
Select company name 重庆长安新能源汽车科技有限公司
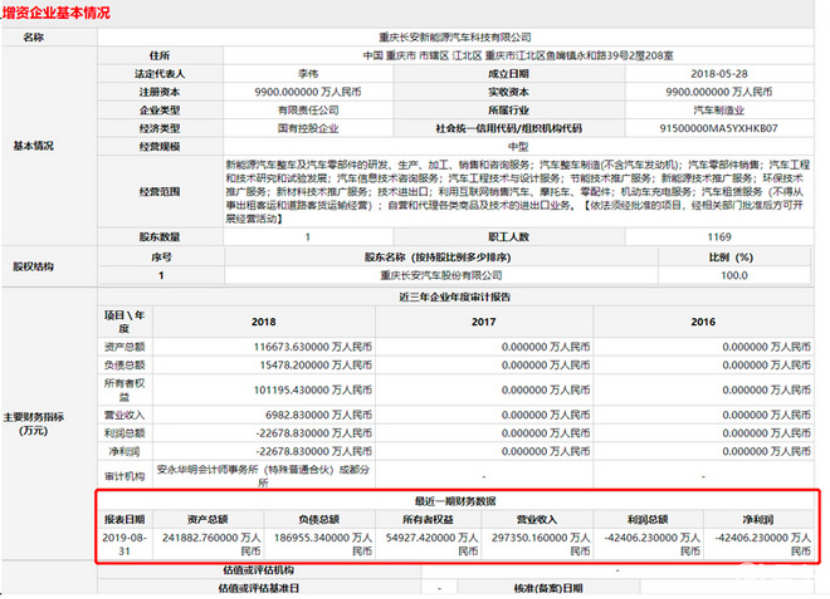(455, 37)
